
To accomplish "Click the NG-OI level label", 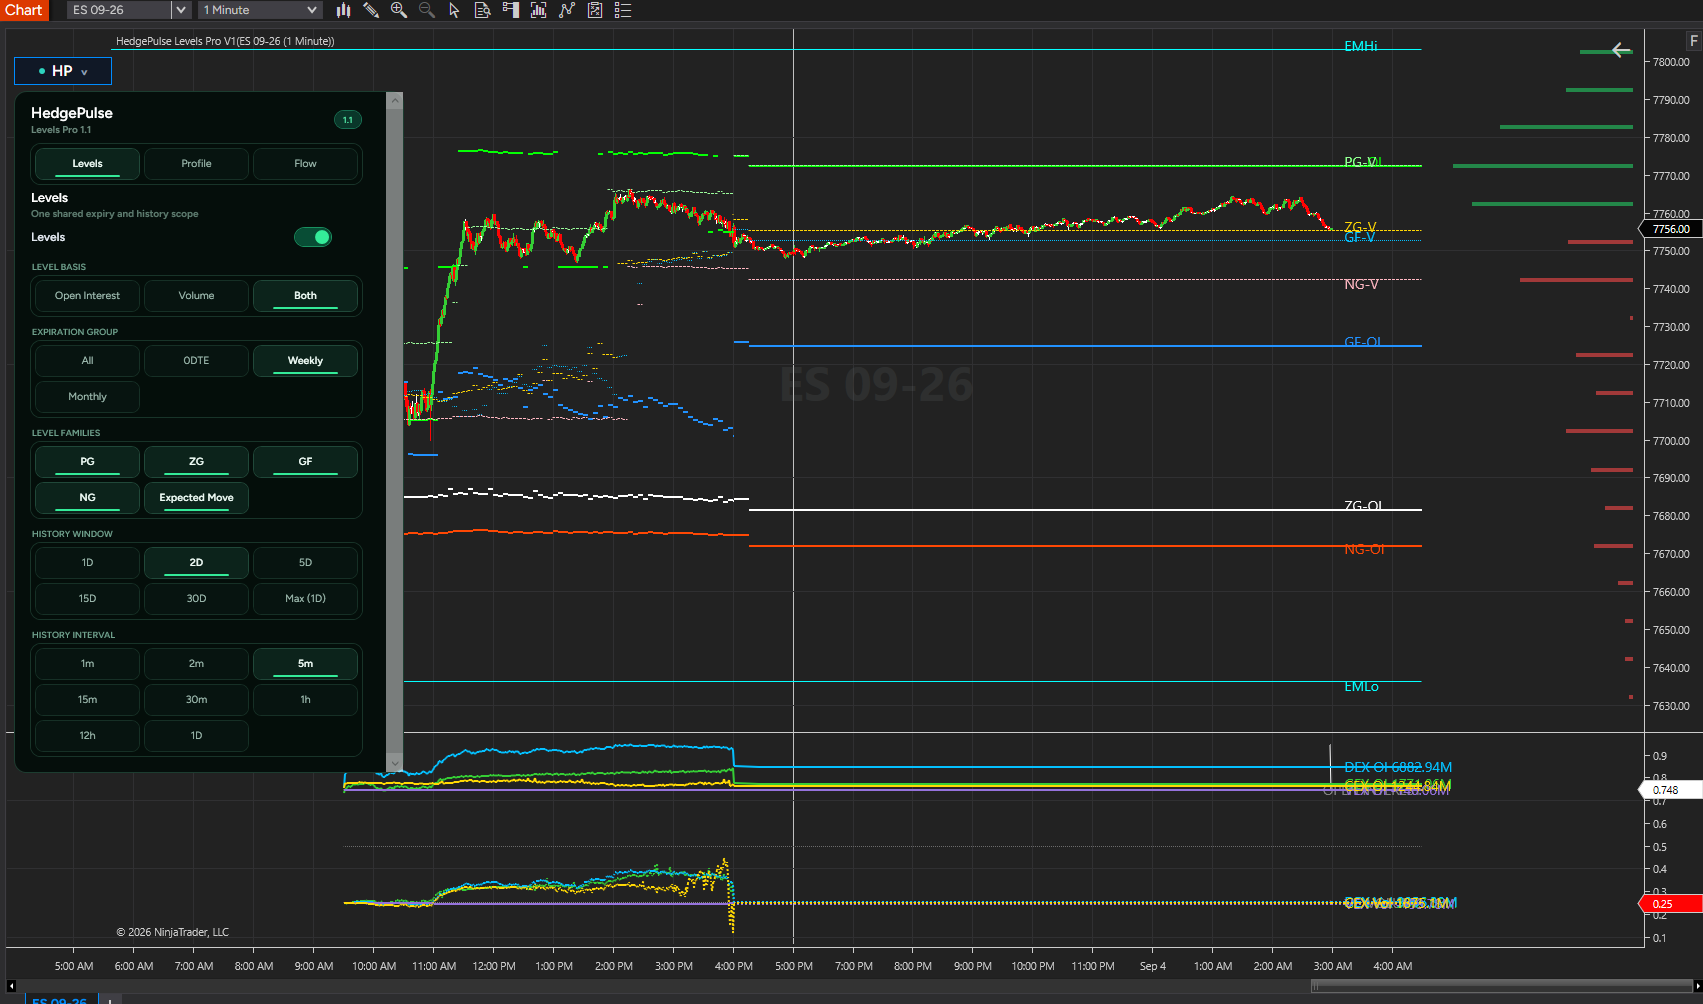I will [x=1364, y=549].
